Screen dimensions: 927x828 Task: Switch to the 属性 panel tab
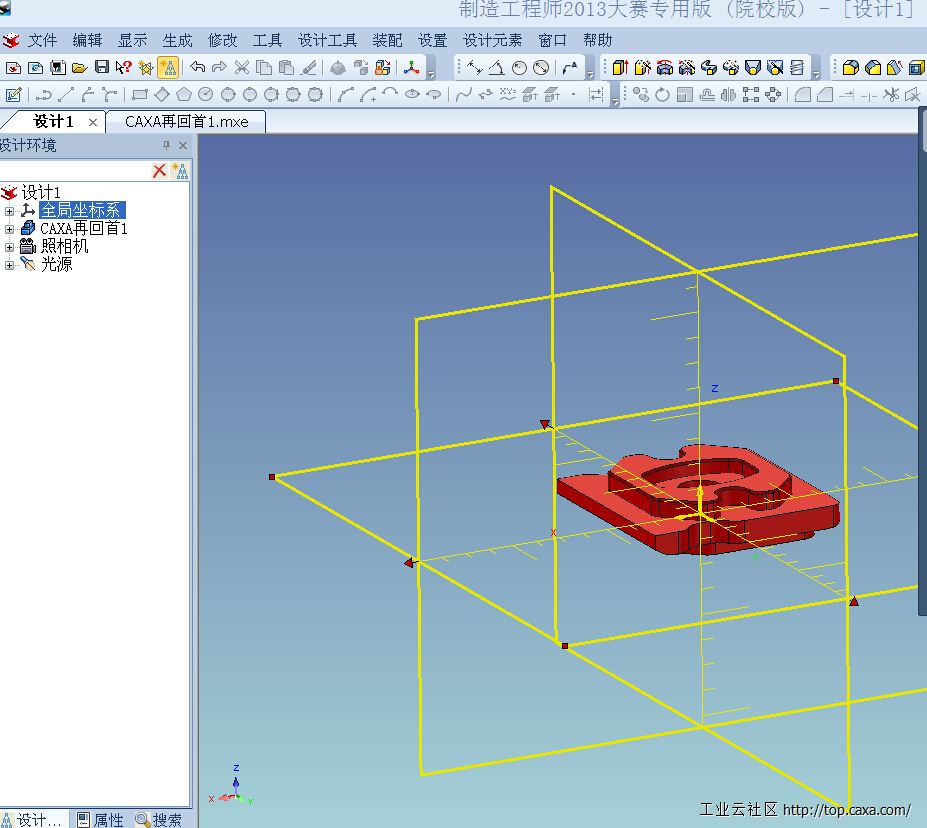click(x=101, y=819)
